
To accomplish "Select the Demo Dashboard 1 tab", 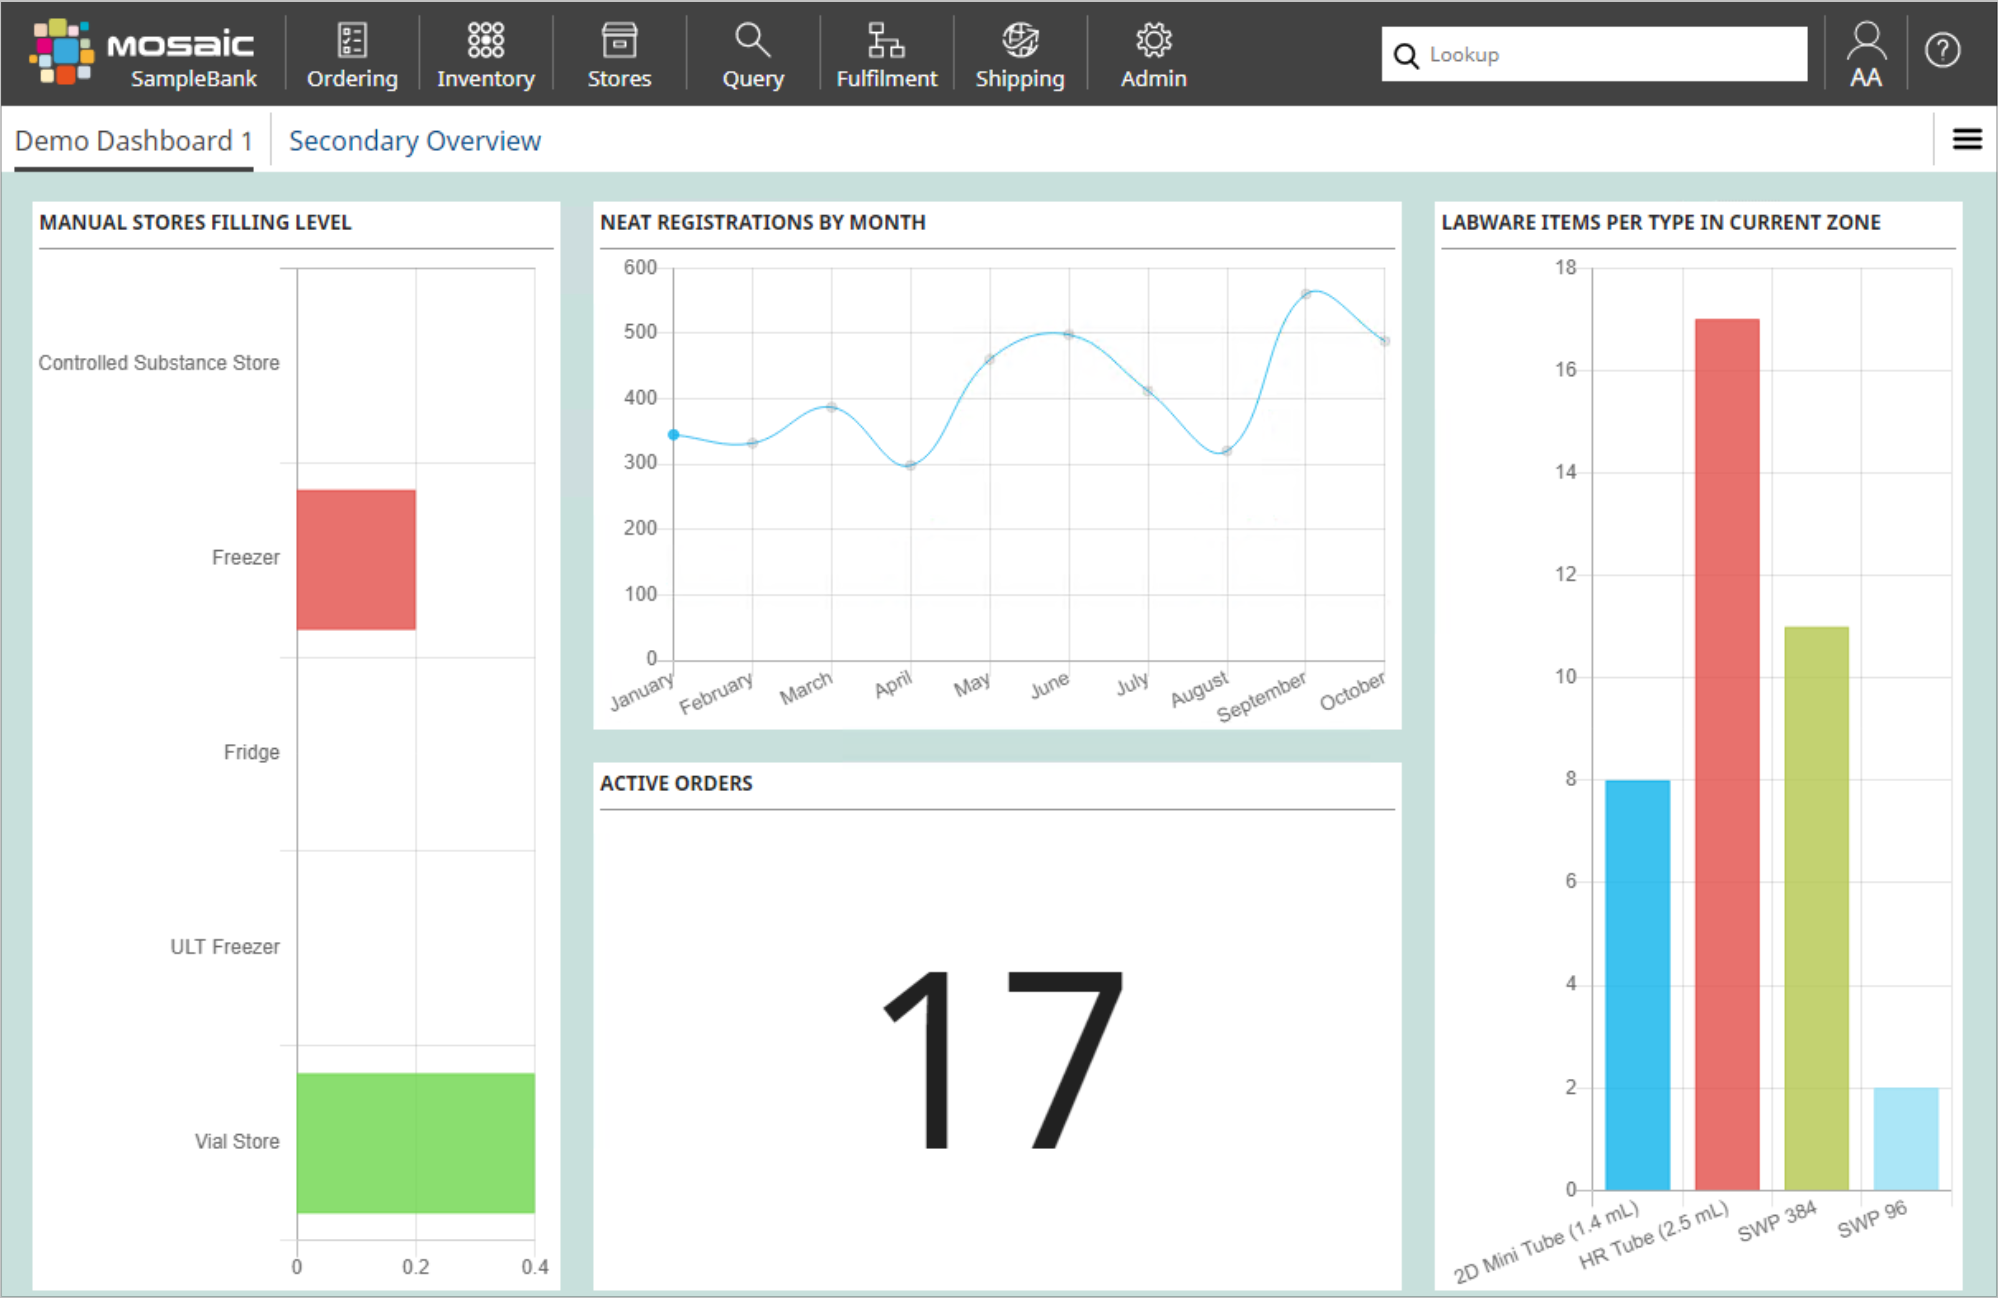I will pyautogui.click(x=130, y=141).
